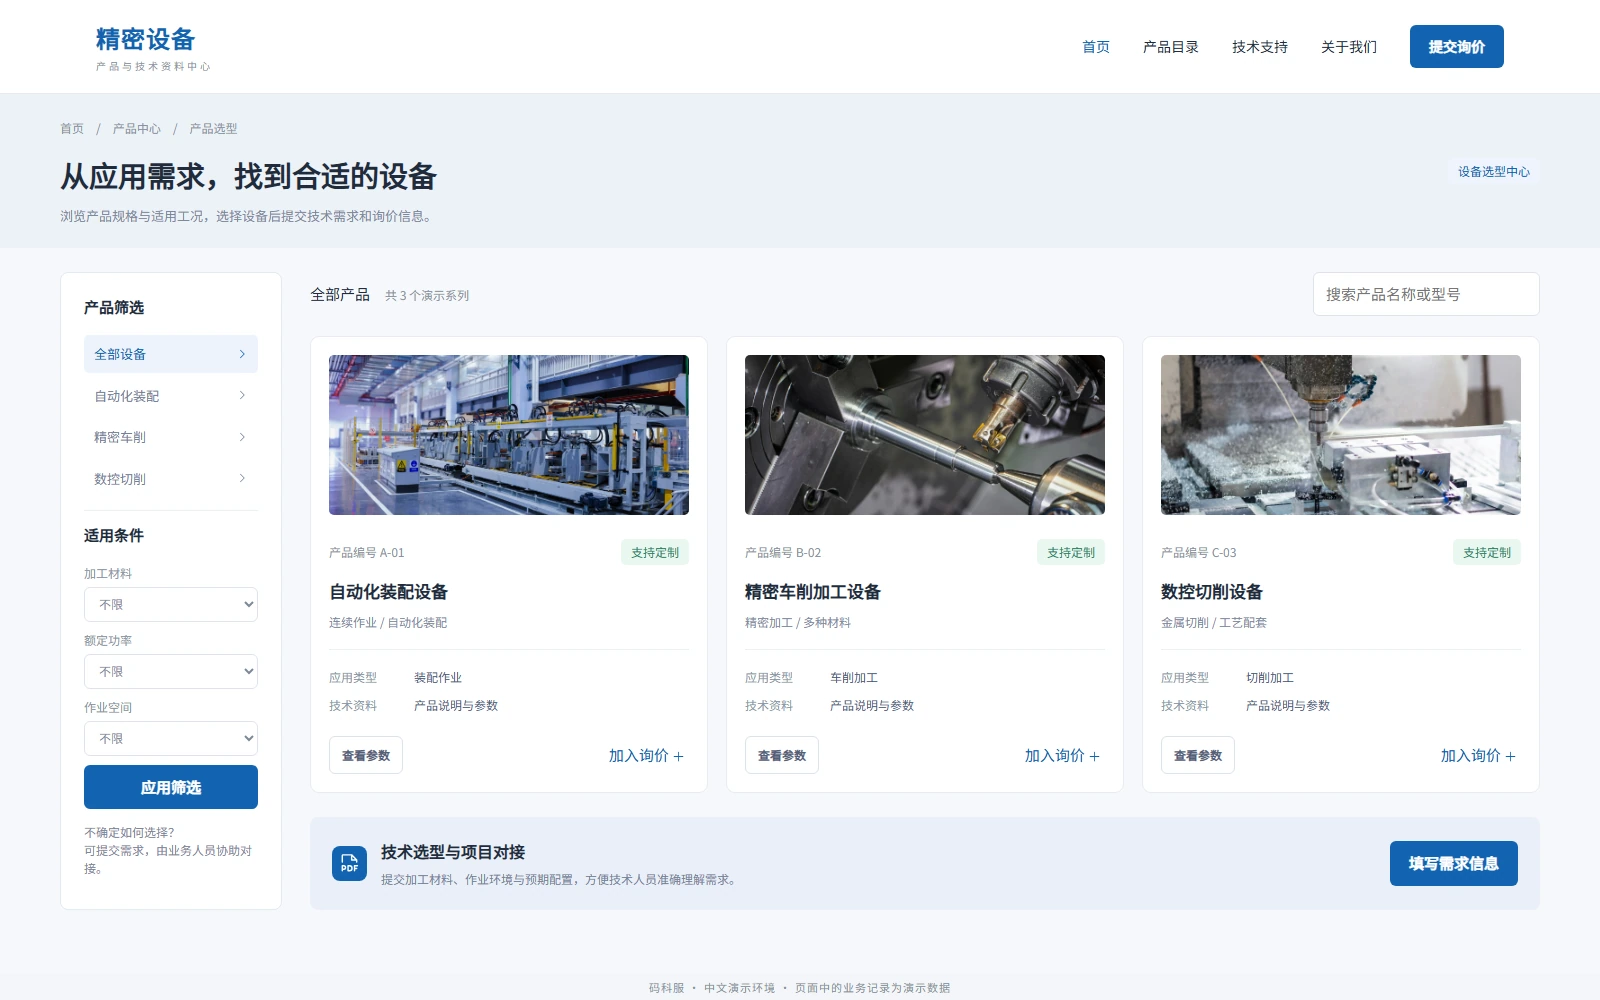The image size is (1600, 1000).
Task: Click 首页 in the breadcrumb
Action: [72, 129]
